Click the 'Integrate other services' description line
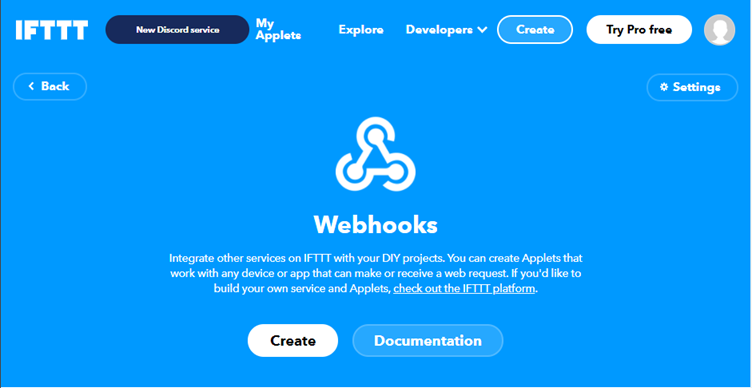 pos(376,258)
